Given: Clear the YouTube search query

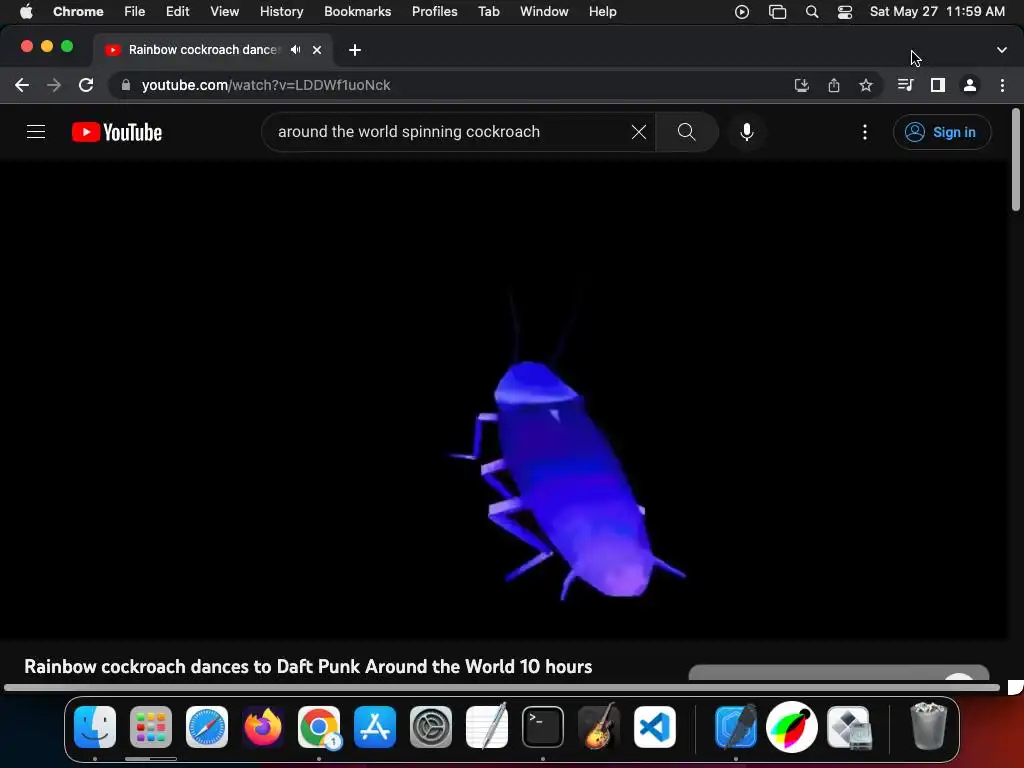Looking at the screenshot, I should (x=639, y=132).
